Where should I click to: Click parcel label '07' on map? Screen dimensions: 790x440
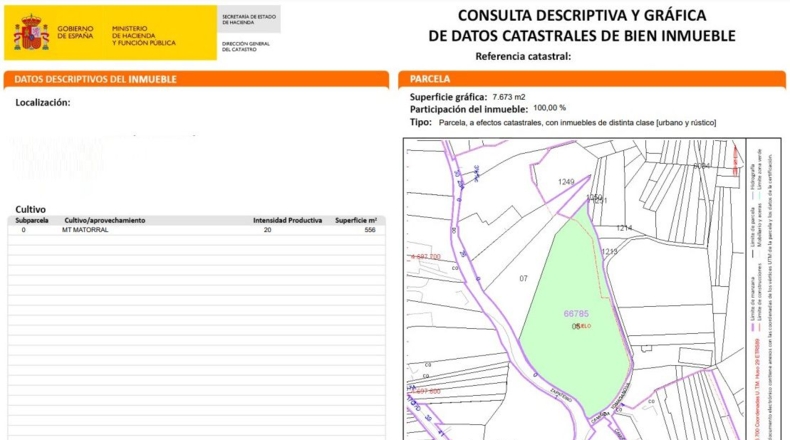(x=523, y=278)
